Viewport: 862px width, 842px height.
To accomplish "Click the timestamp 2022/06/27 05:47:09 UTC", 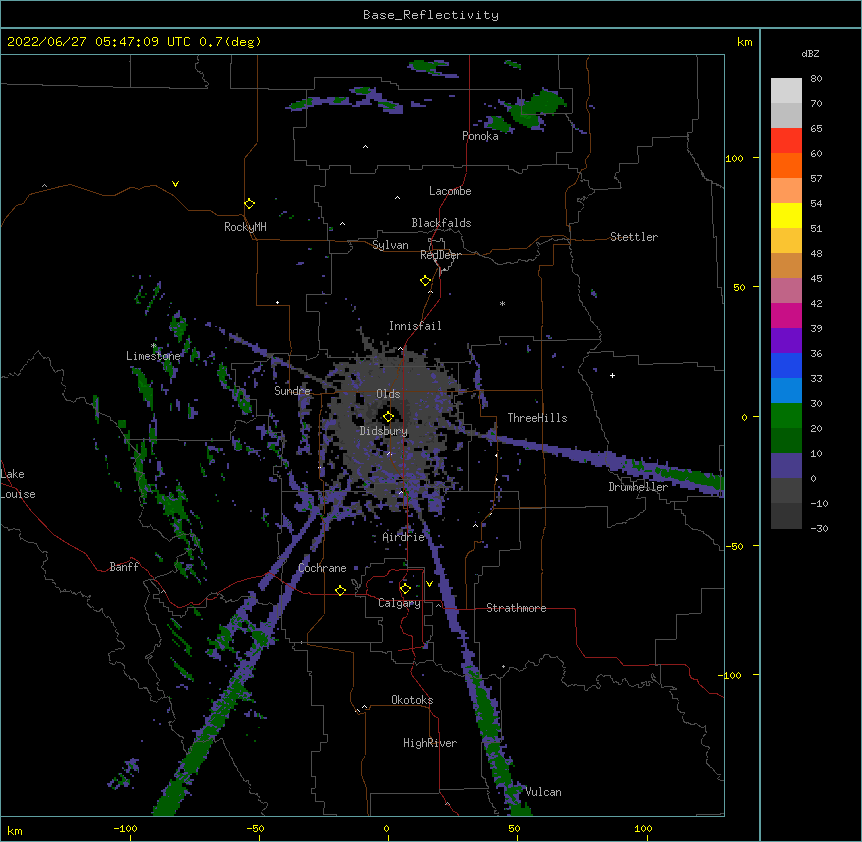I will point(99,42).
